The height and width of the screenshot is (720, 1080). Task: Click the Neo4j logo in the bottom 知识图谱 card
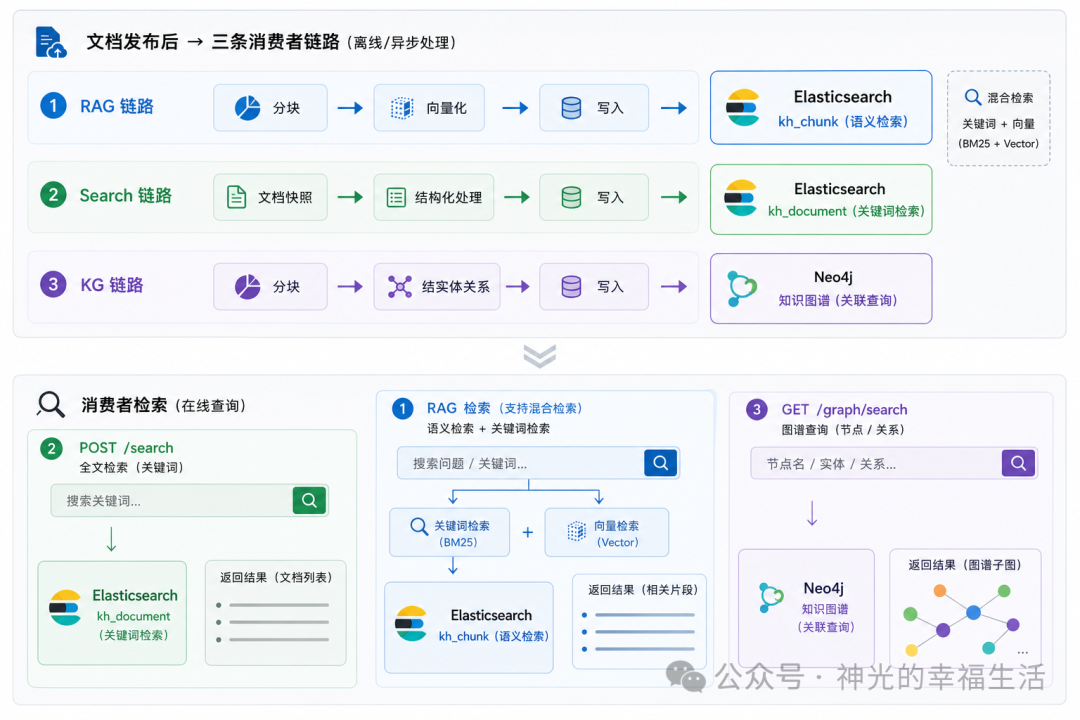coord(771,597)
